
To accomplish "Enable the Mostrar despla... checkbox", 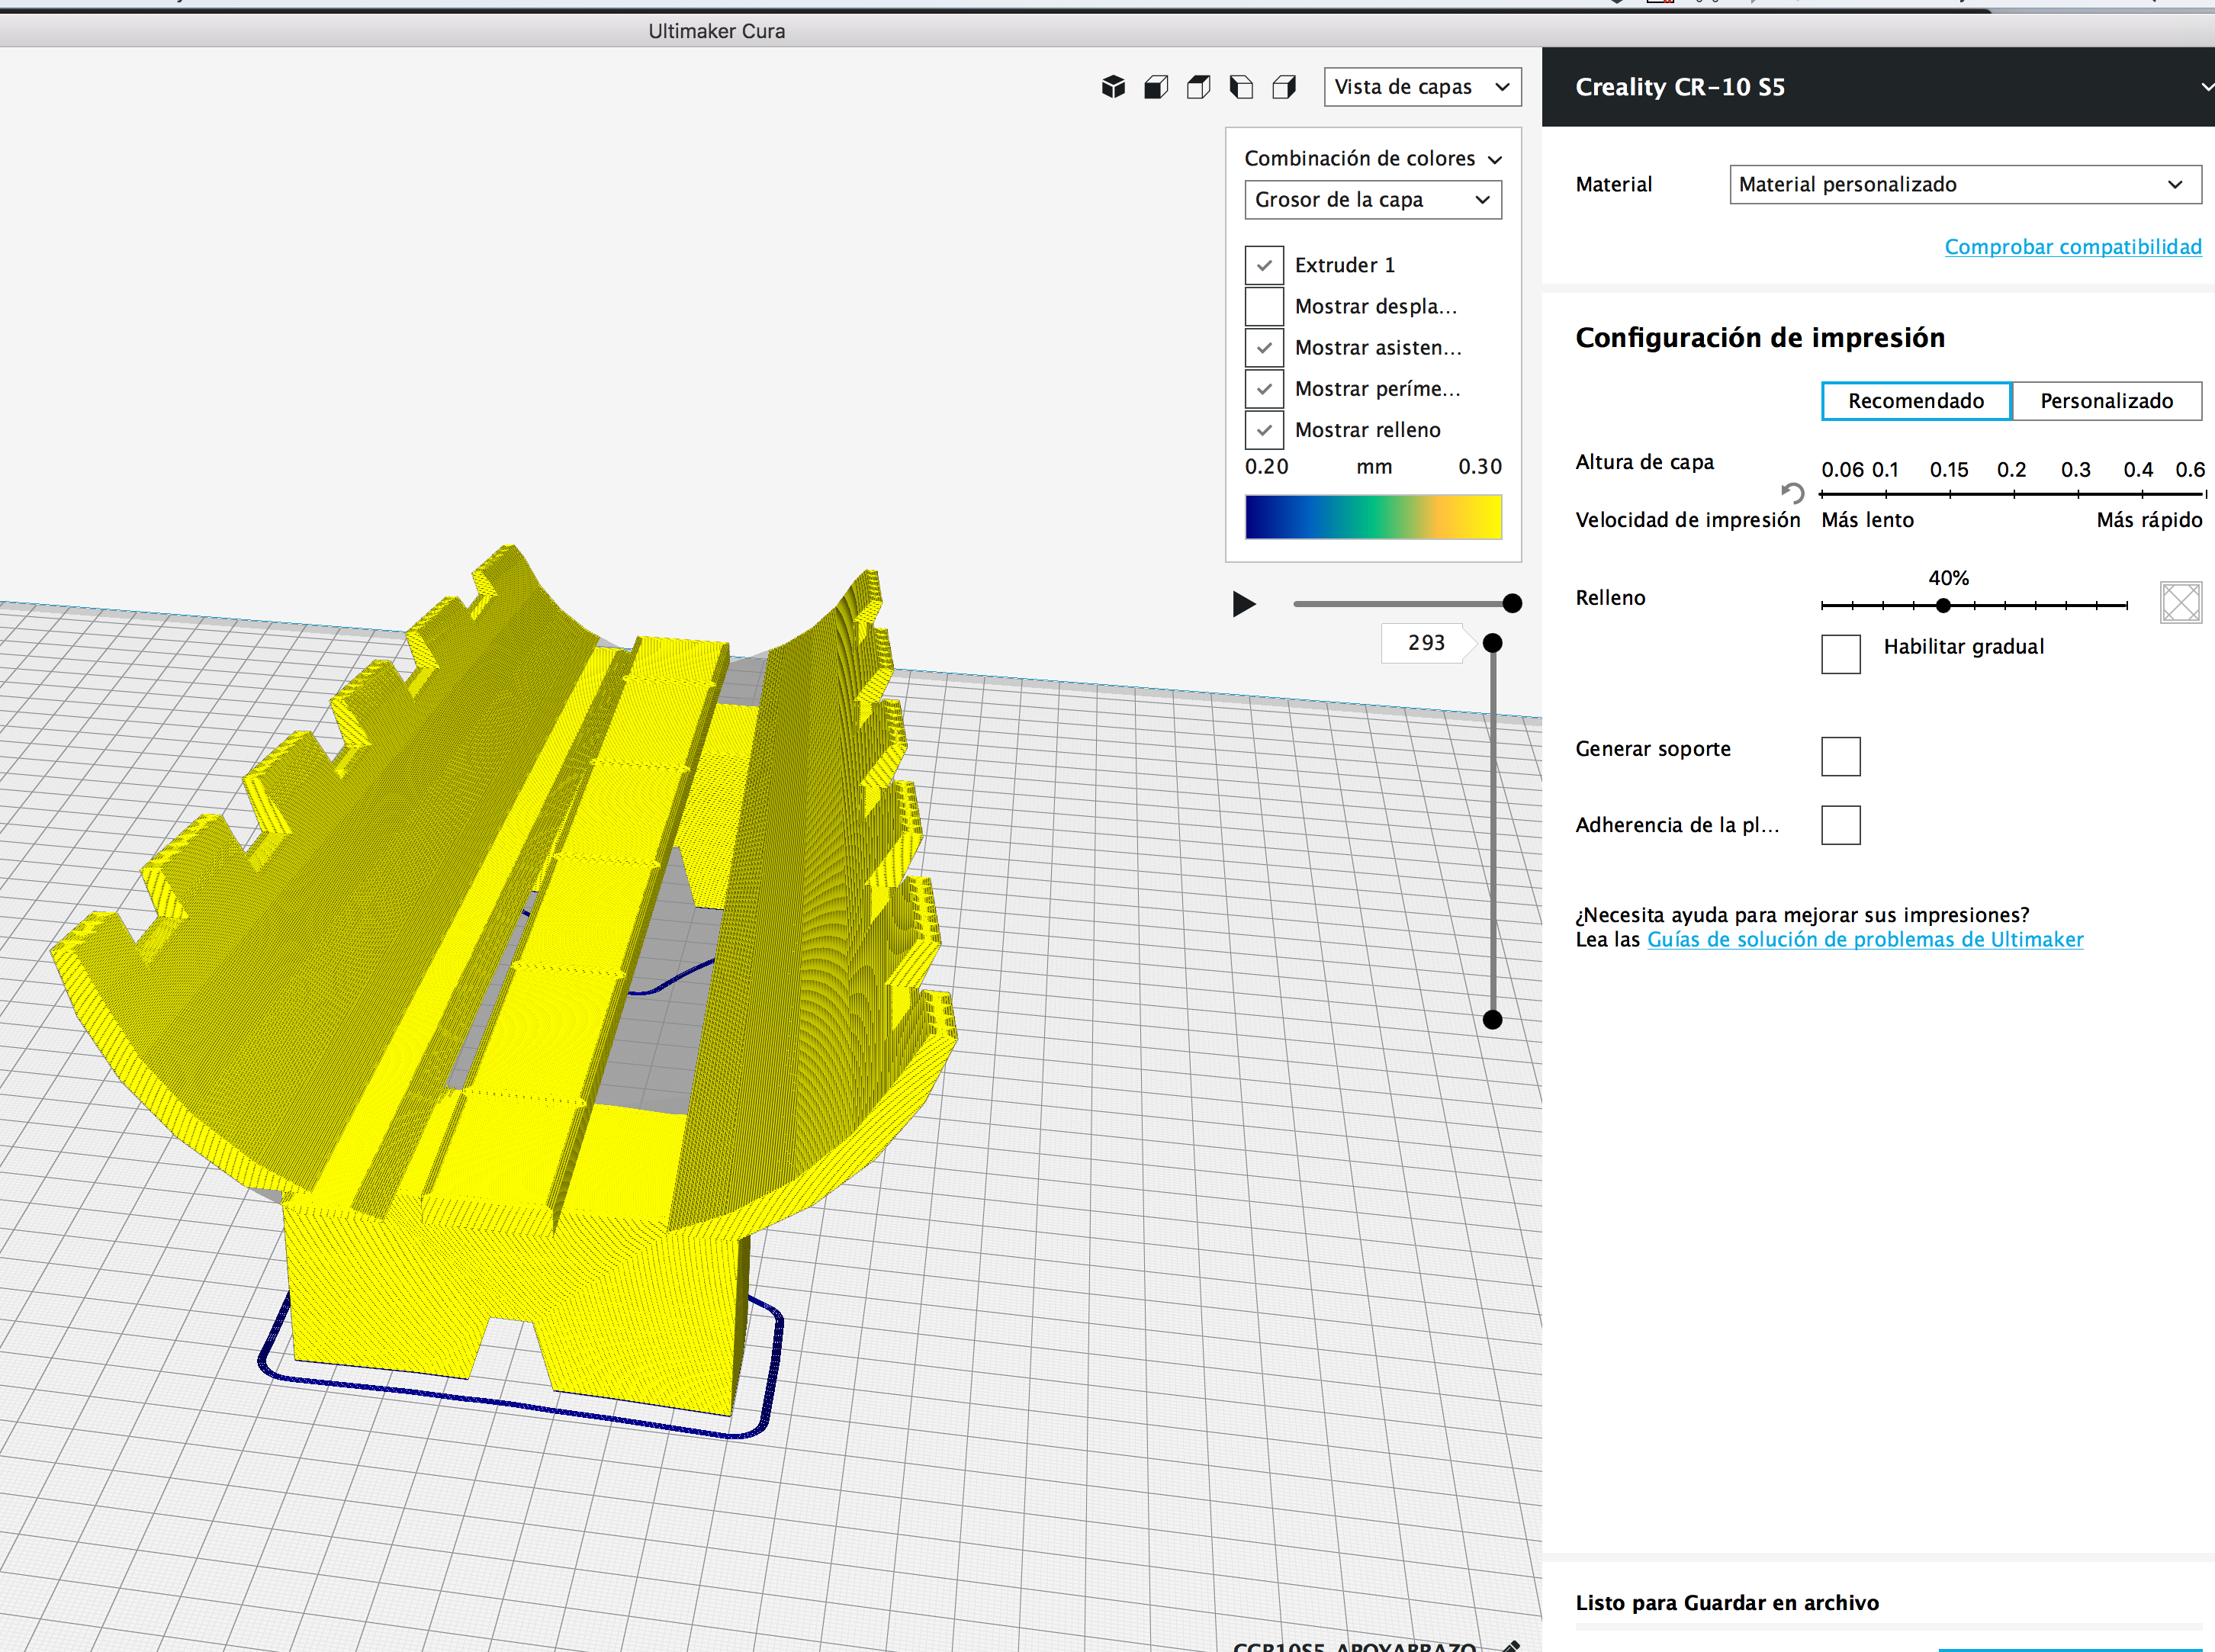I will coord(1264,306).
